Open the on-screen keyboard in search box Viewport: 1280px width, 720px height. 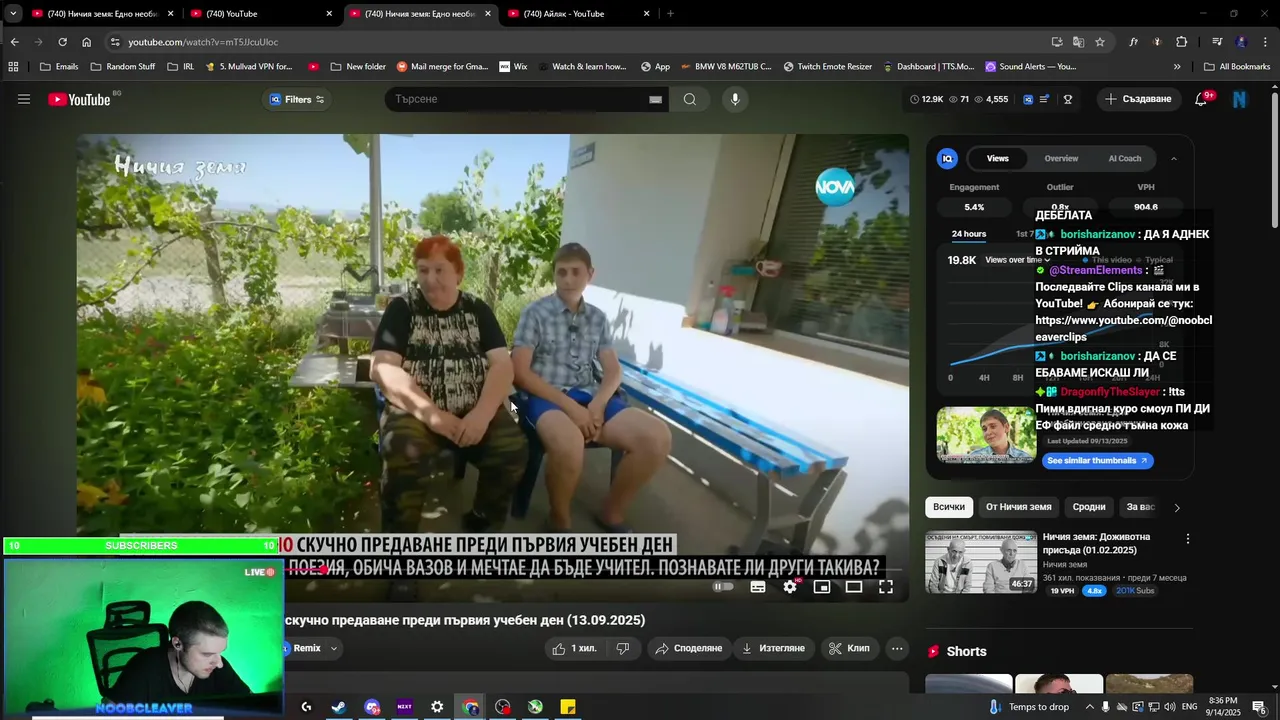coord(656,99)
